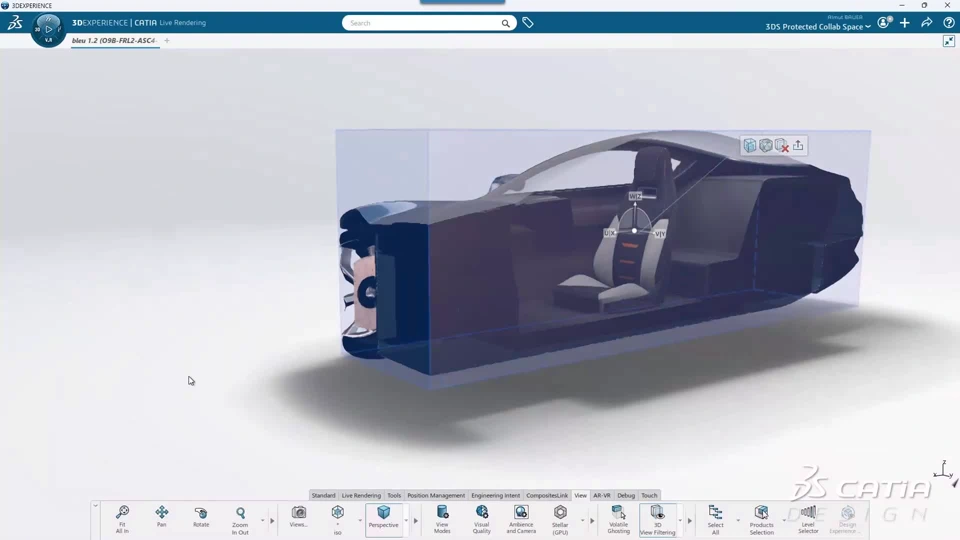Open the tag icon next to search
The height and width of the screenshot is (540, 960).
(528, 23)
